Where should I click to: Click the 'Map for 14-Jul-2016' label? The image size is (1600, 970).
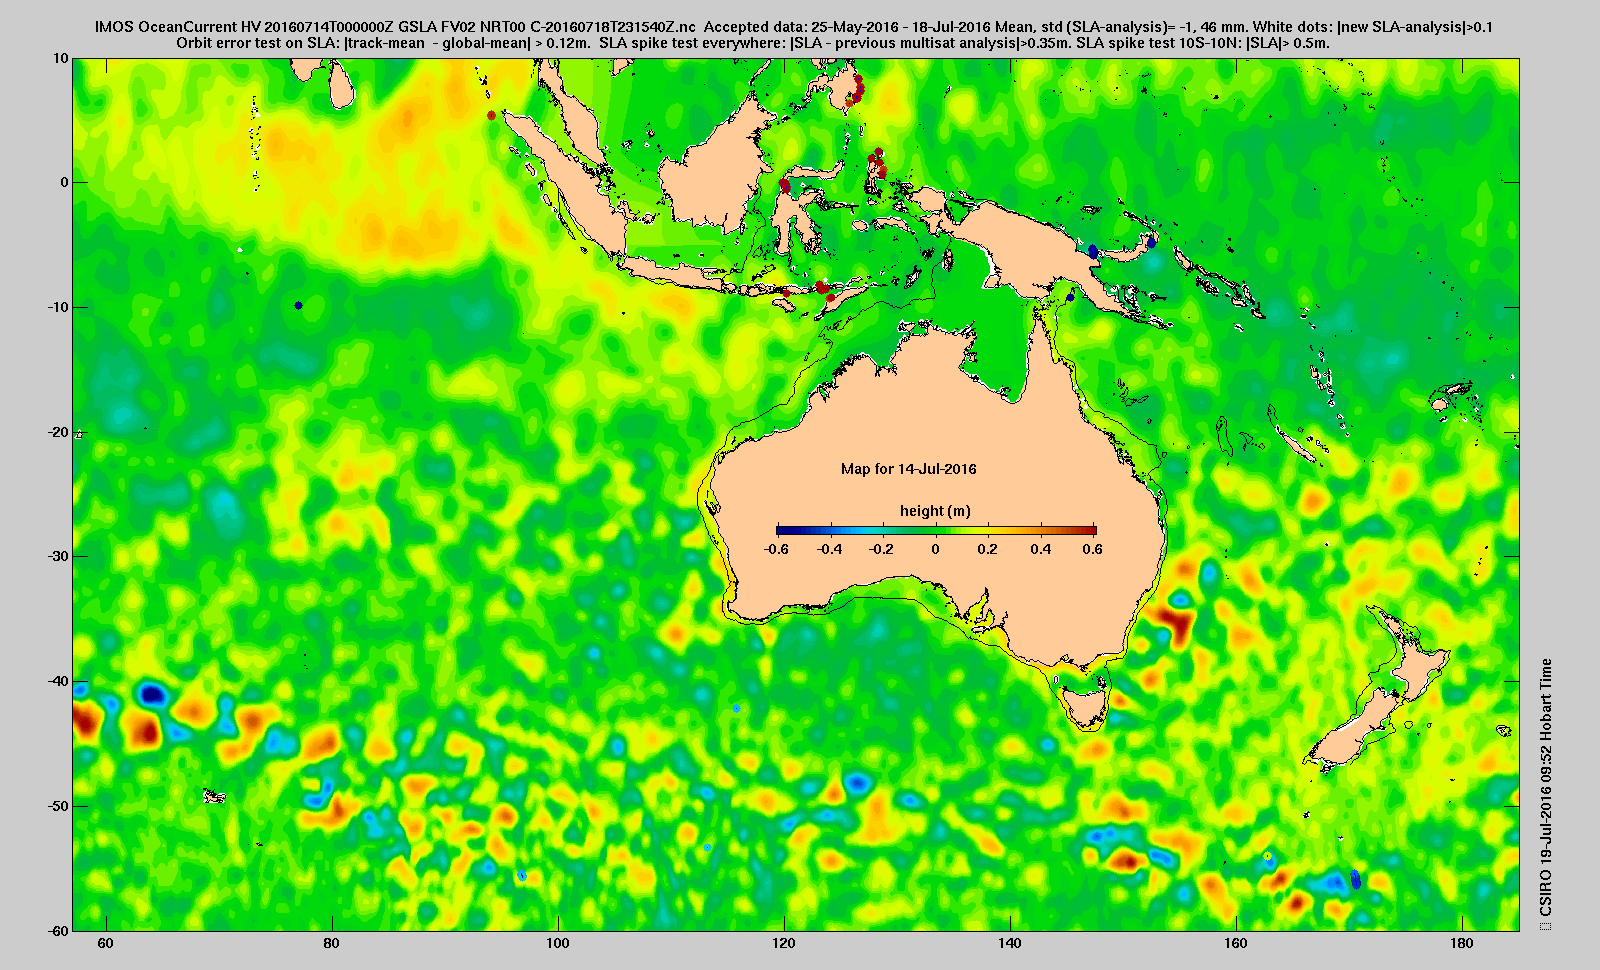(908, 468)
